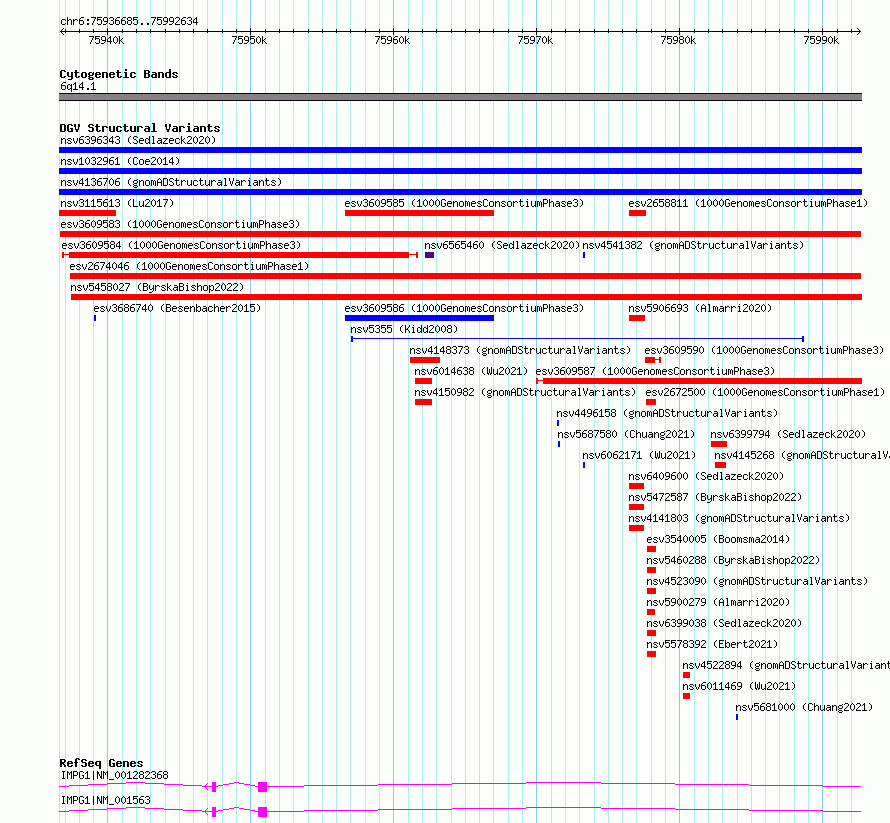Click nsv4496158 (gnomADStructuralVariants) label
The image size is (890, 823).
coord(667,413)
